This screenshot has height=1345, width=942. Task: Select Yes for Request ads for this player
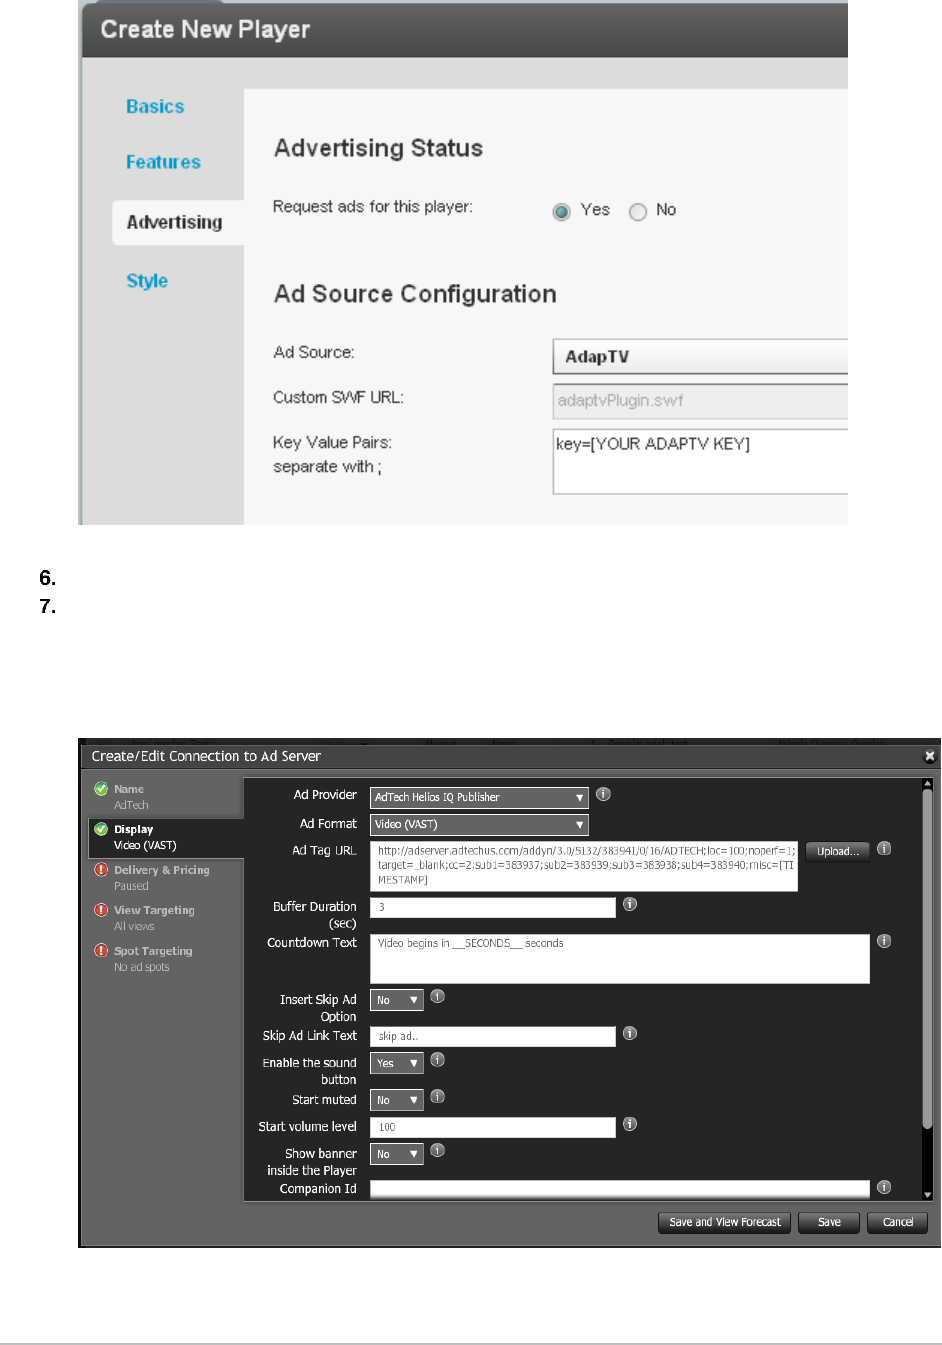tap(561, 211)
